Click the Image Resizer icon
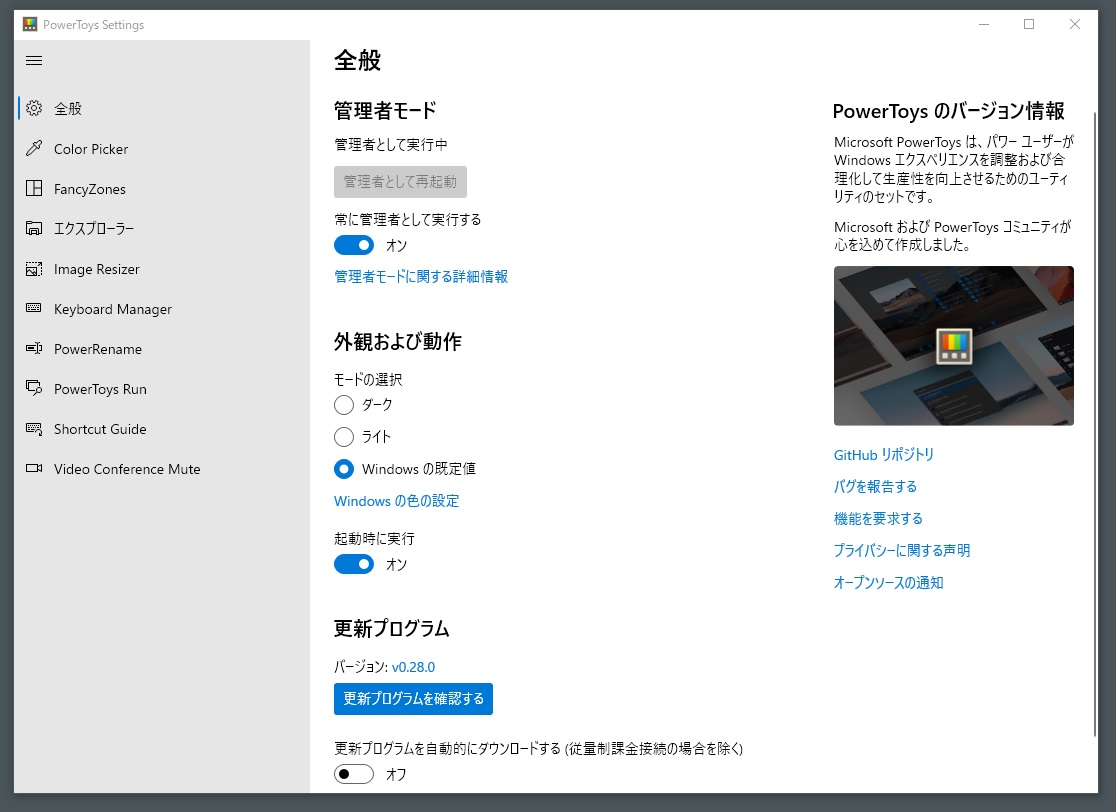 point(33,268)
